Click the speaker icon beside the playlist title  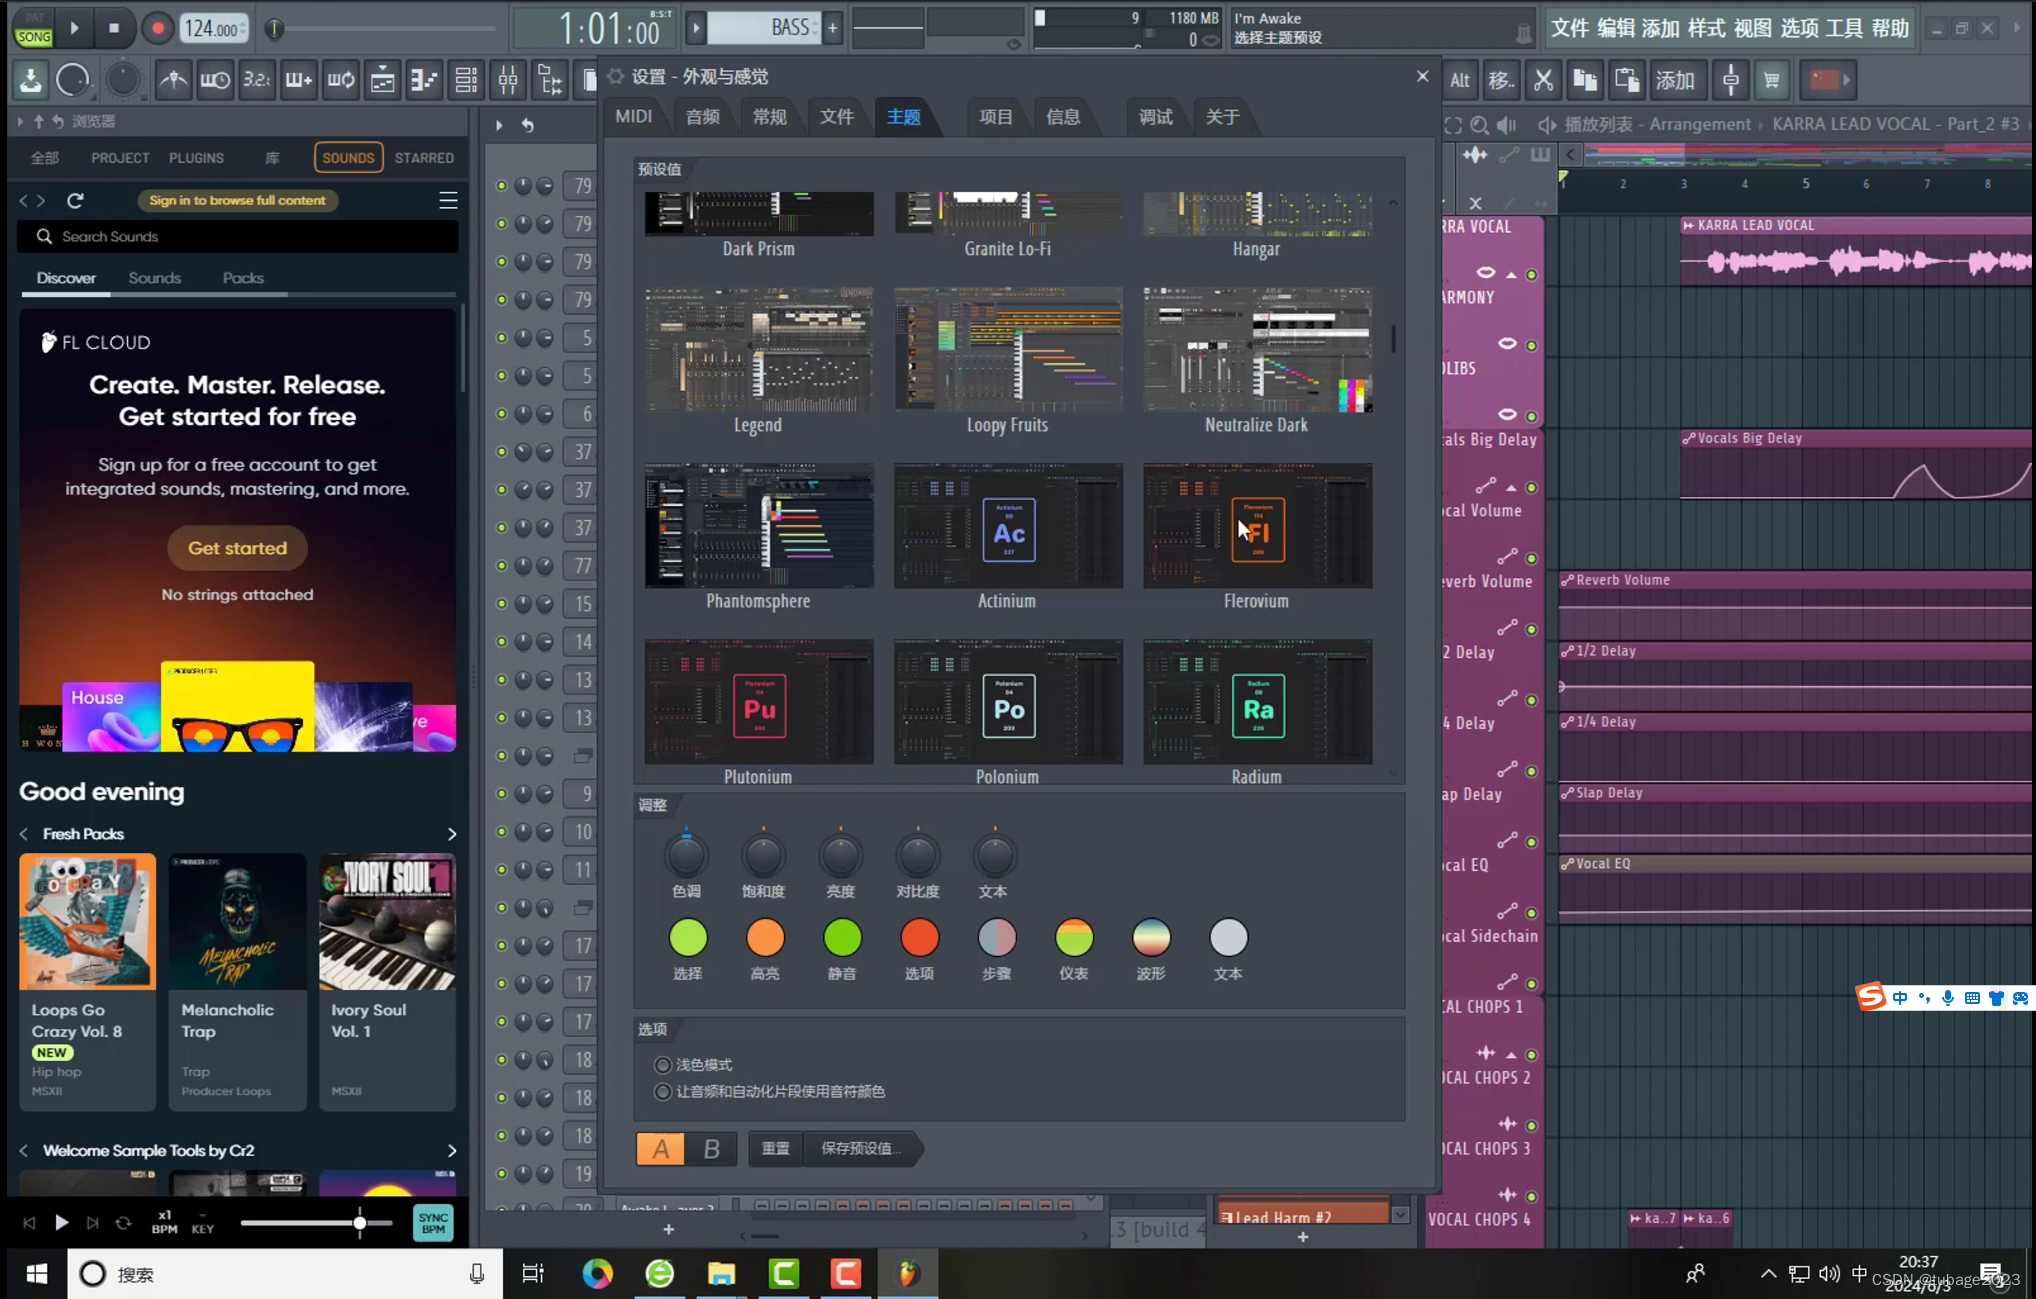[1546, 125]
